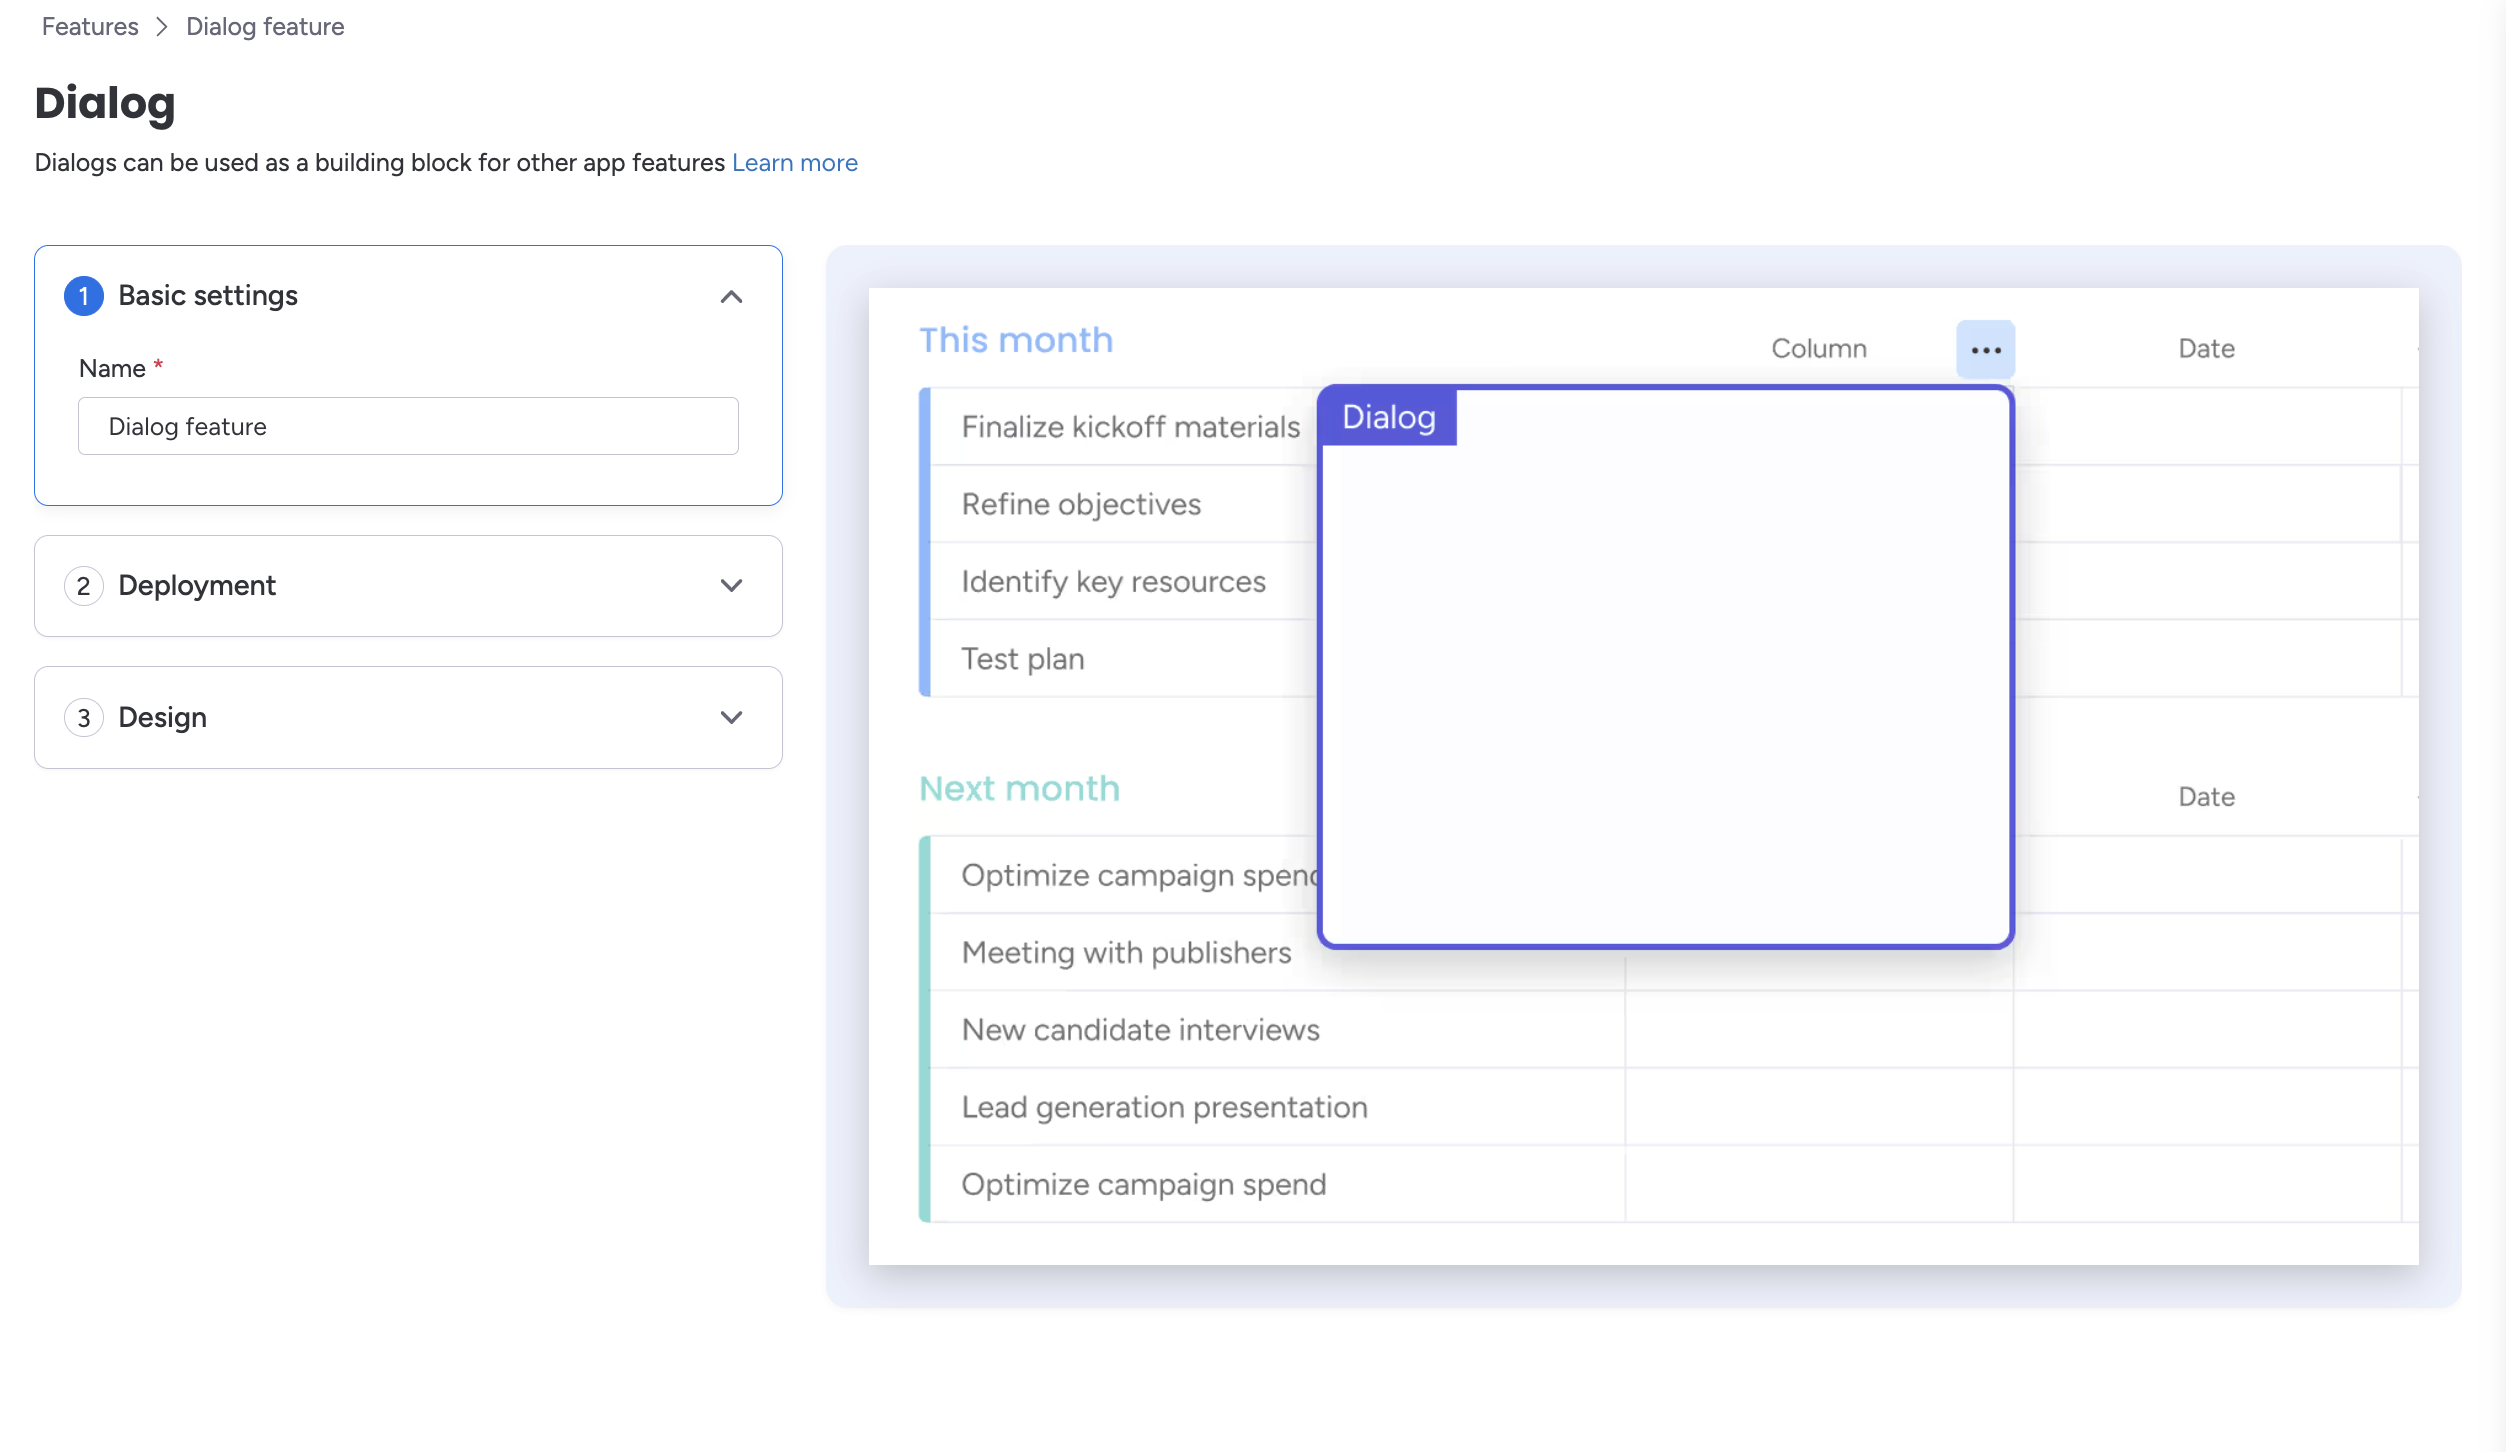Viewport: 2506px width, 1452px height.
Task: Click step 3 number circle
Action: (x=84, y=718)
